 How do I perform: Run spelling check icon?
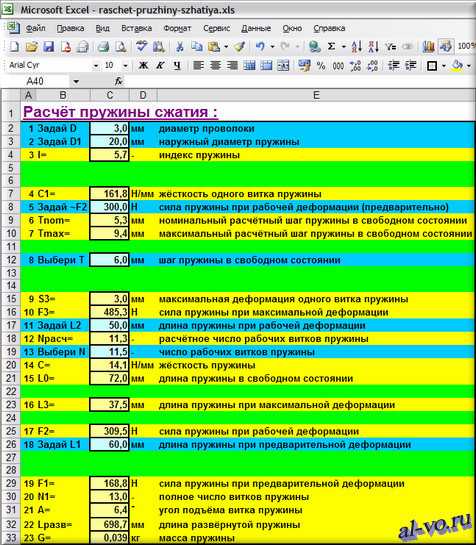pyautogui.click(x=142, y=46)
